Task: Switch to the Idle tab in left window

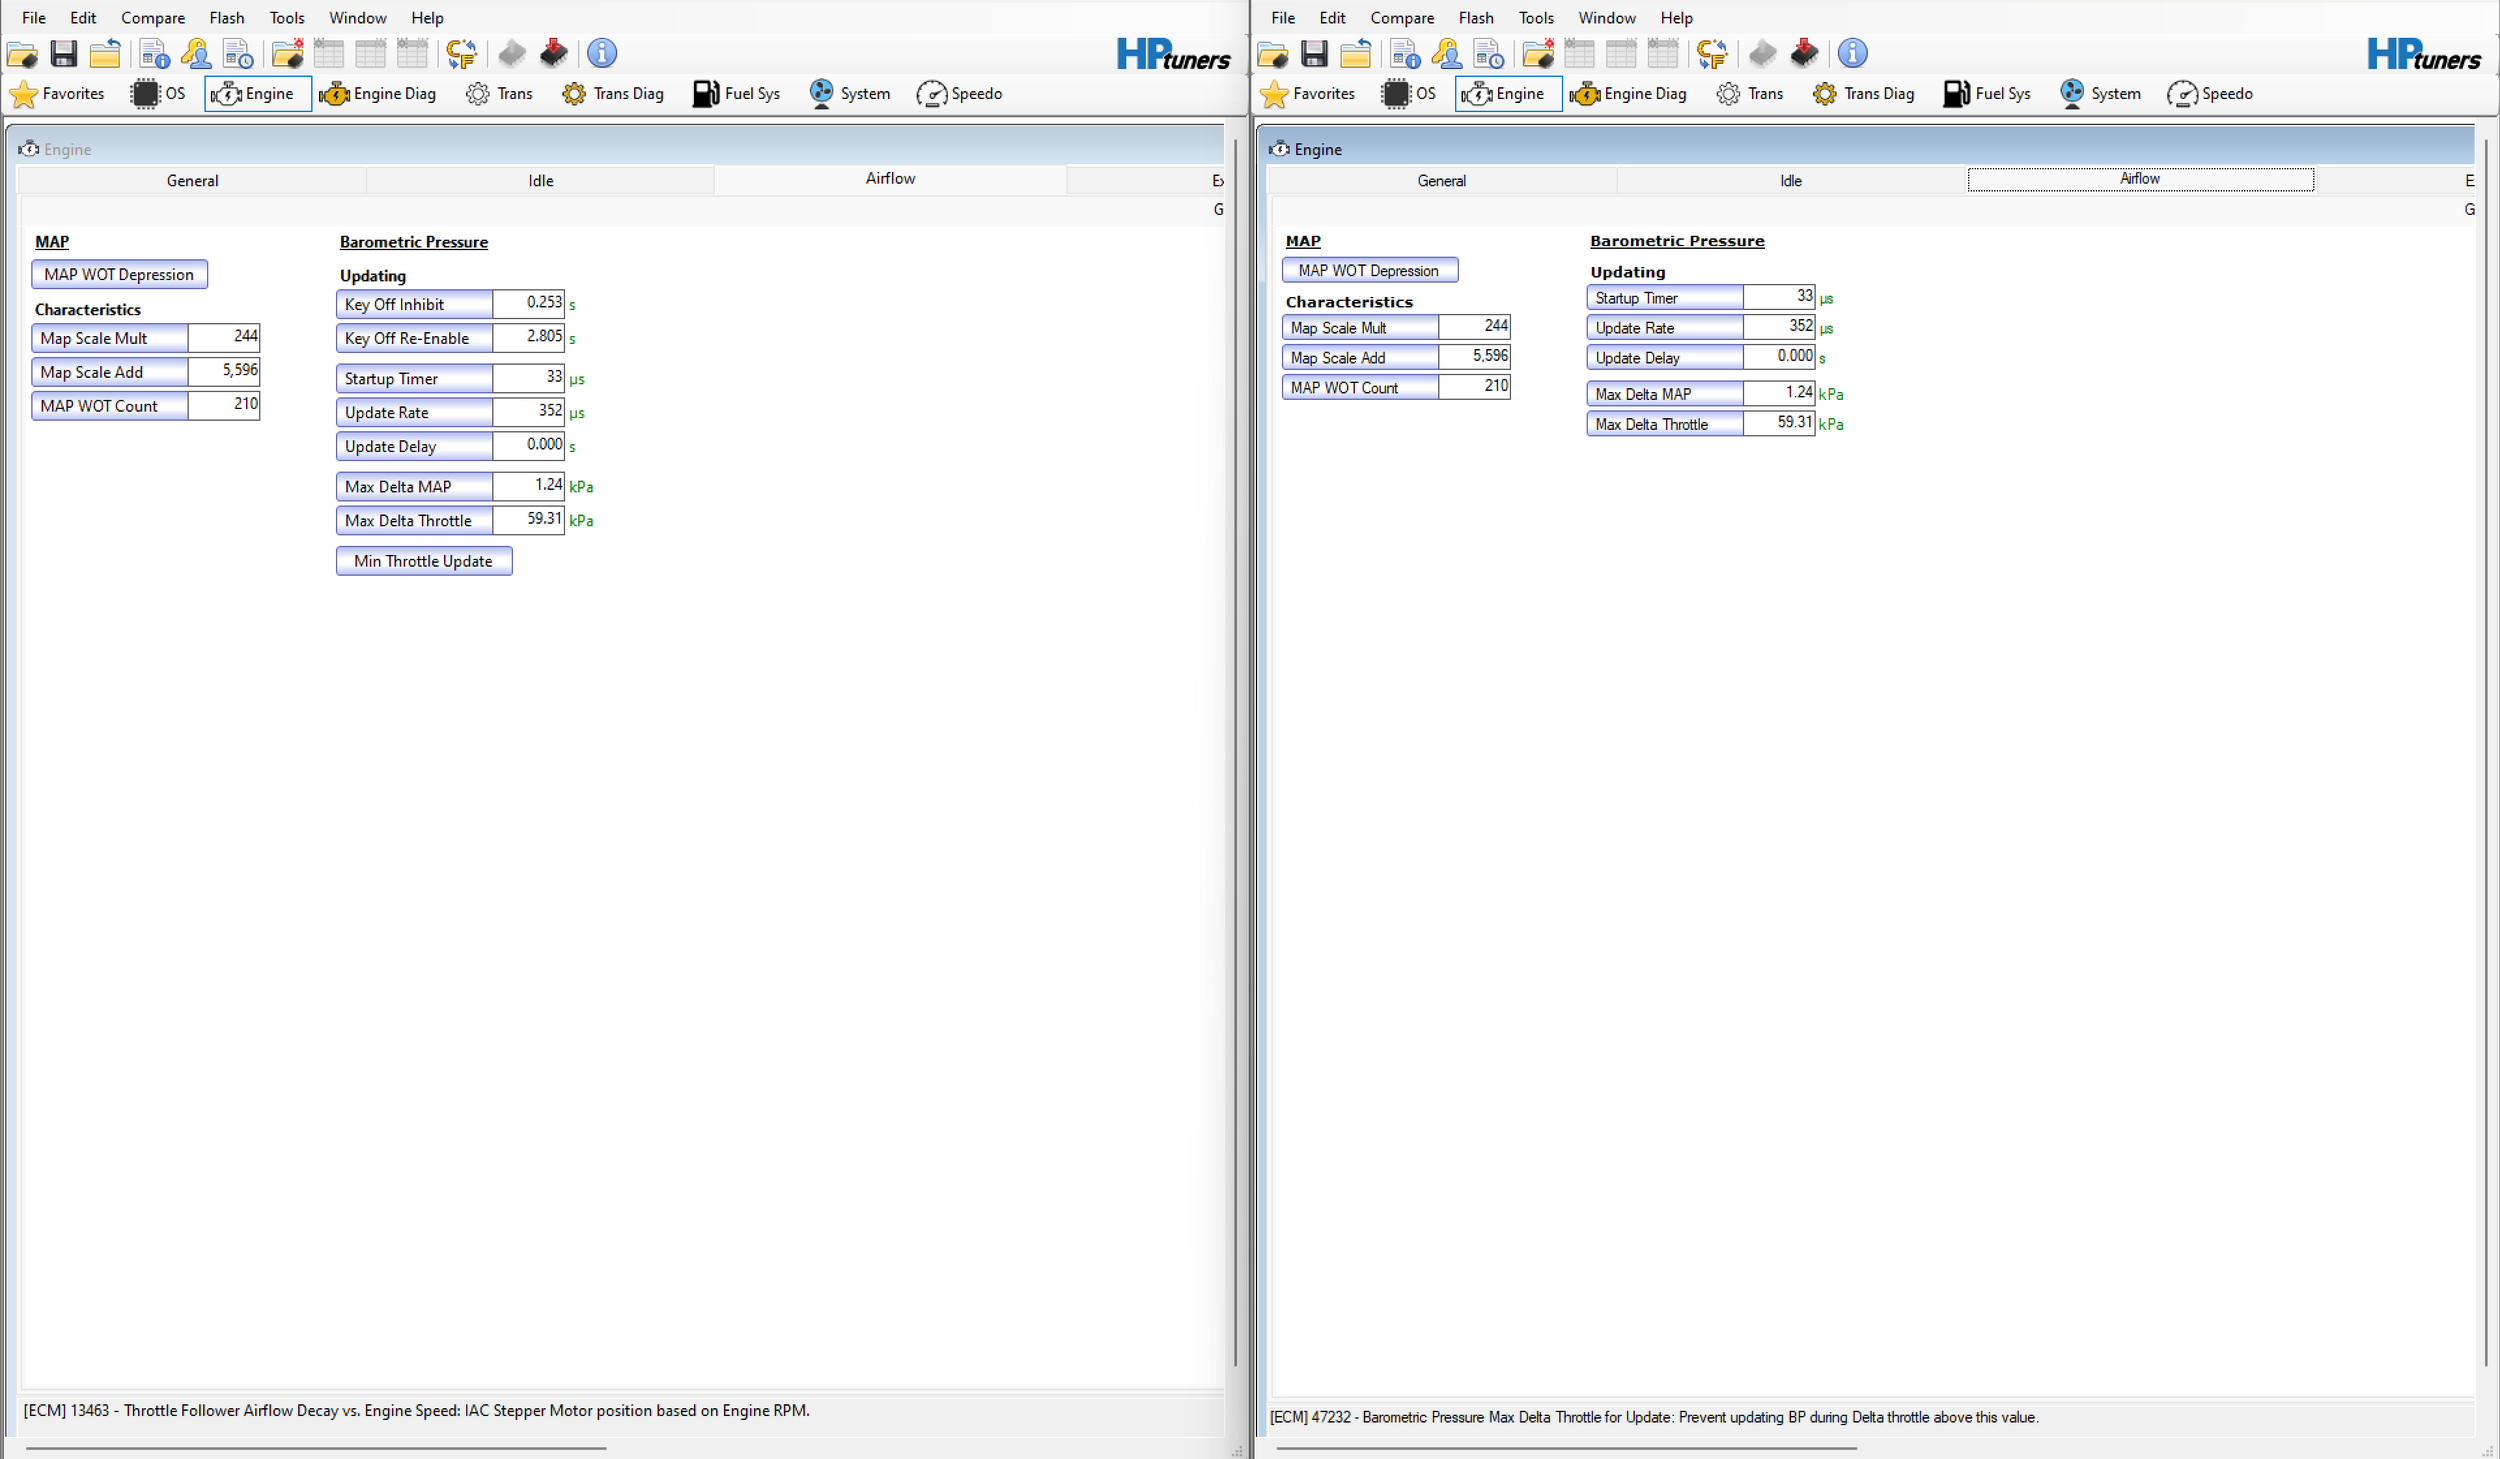Action: point(540,181)
